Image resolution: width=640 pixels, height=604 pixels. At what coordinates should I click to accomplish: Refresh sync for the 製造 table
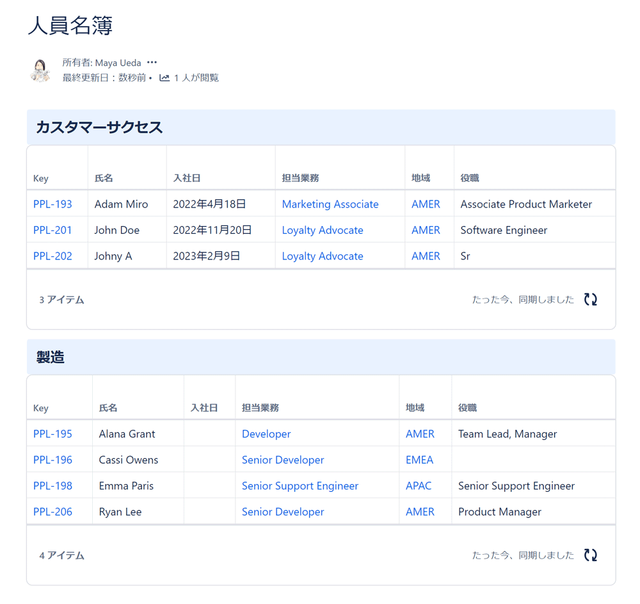tap(590, 555)
